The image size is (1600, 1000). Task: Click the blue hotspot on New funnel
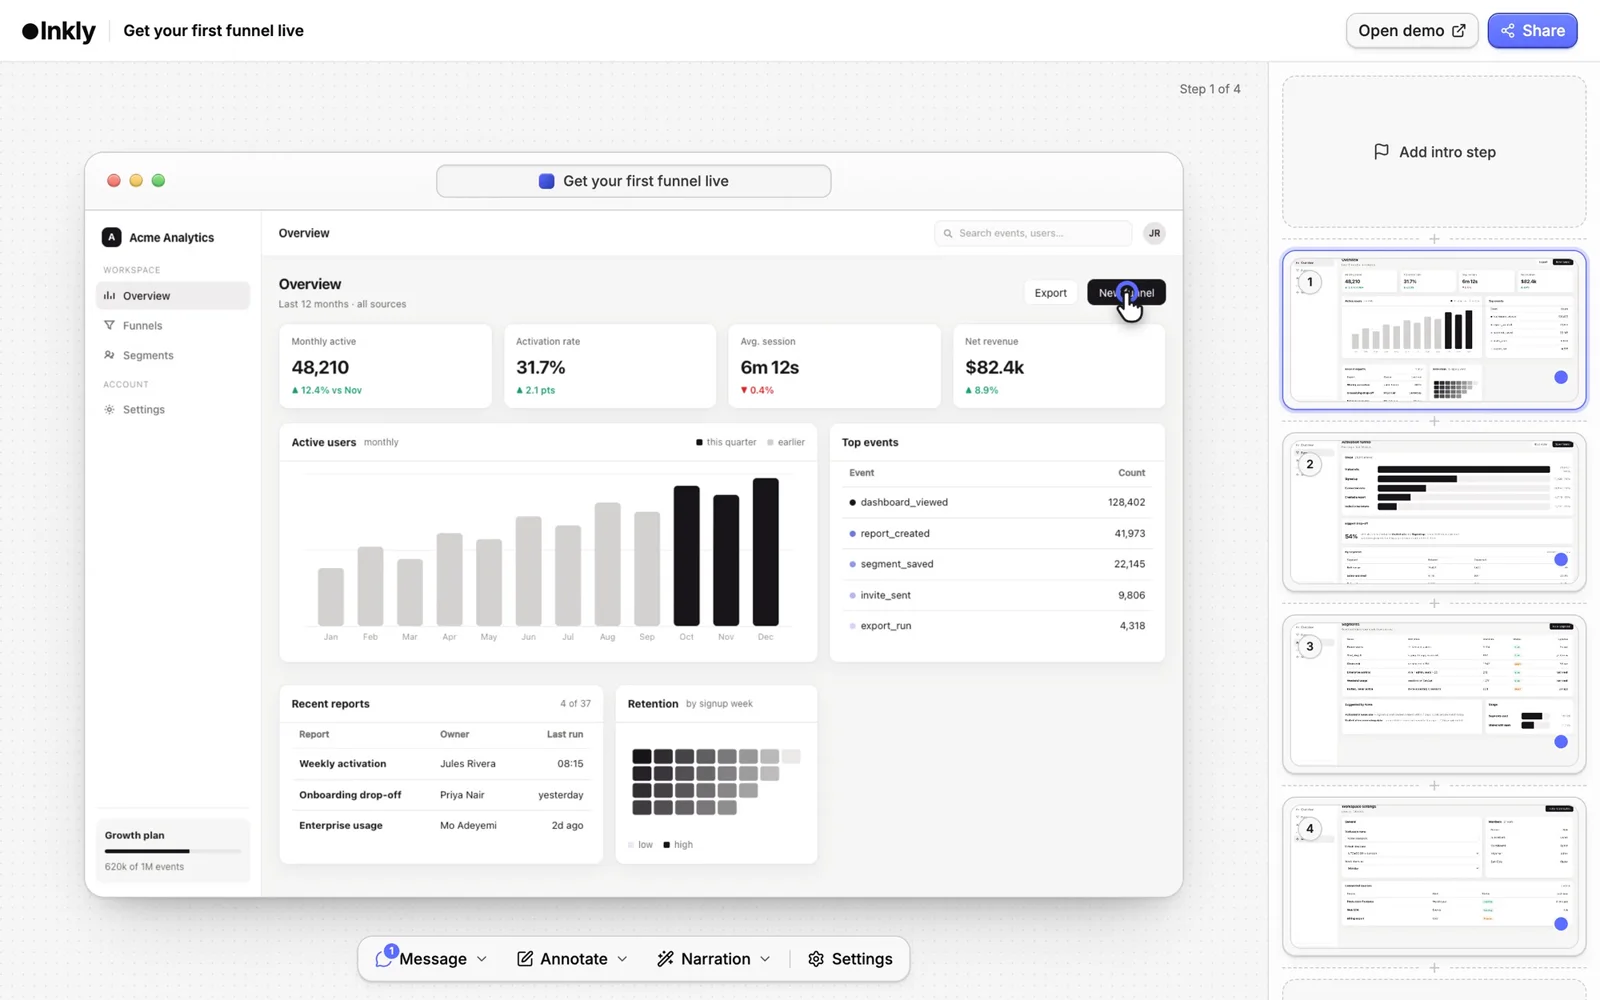pos(1127,293)
